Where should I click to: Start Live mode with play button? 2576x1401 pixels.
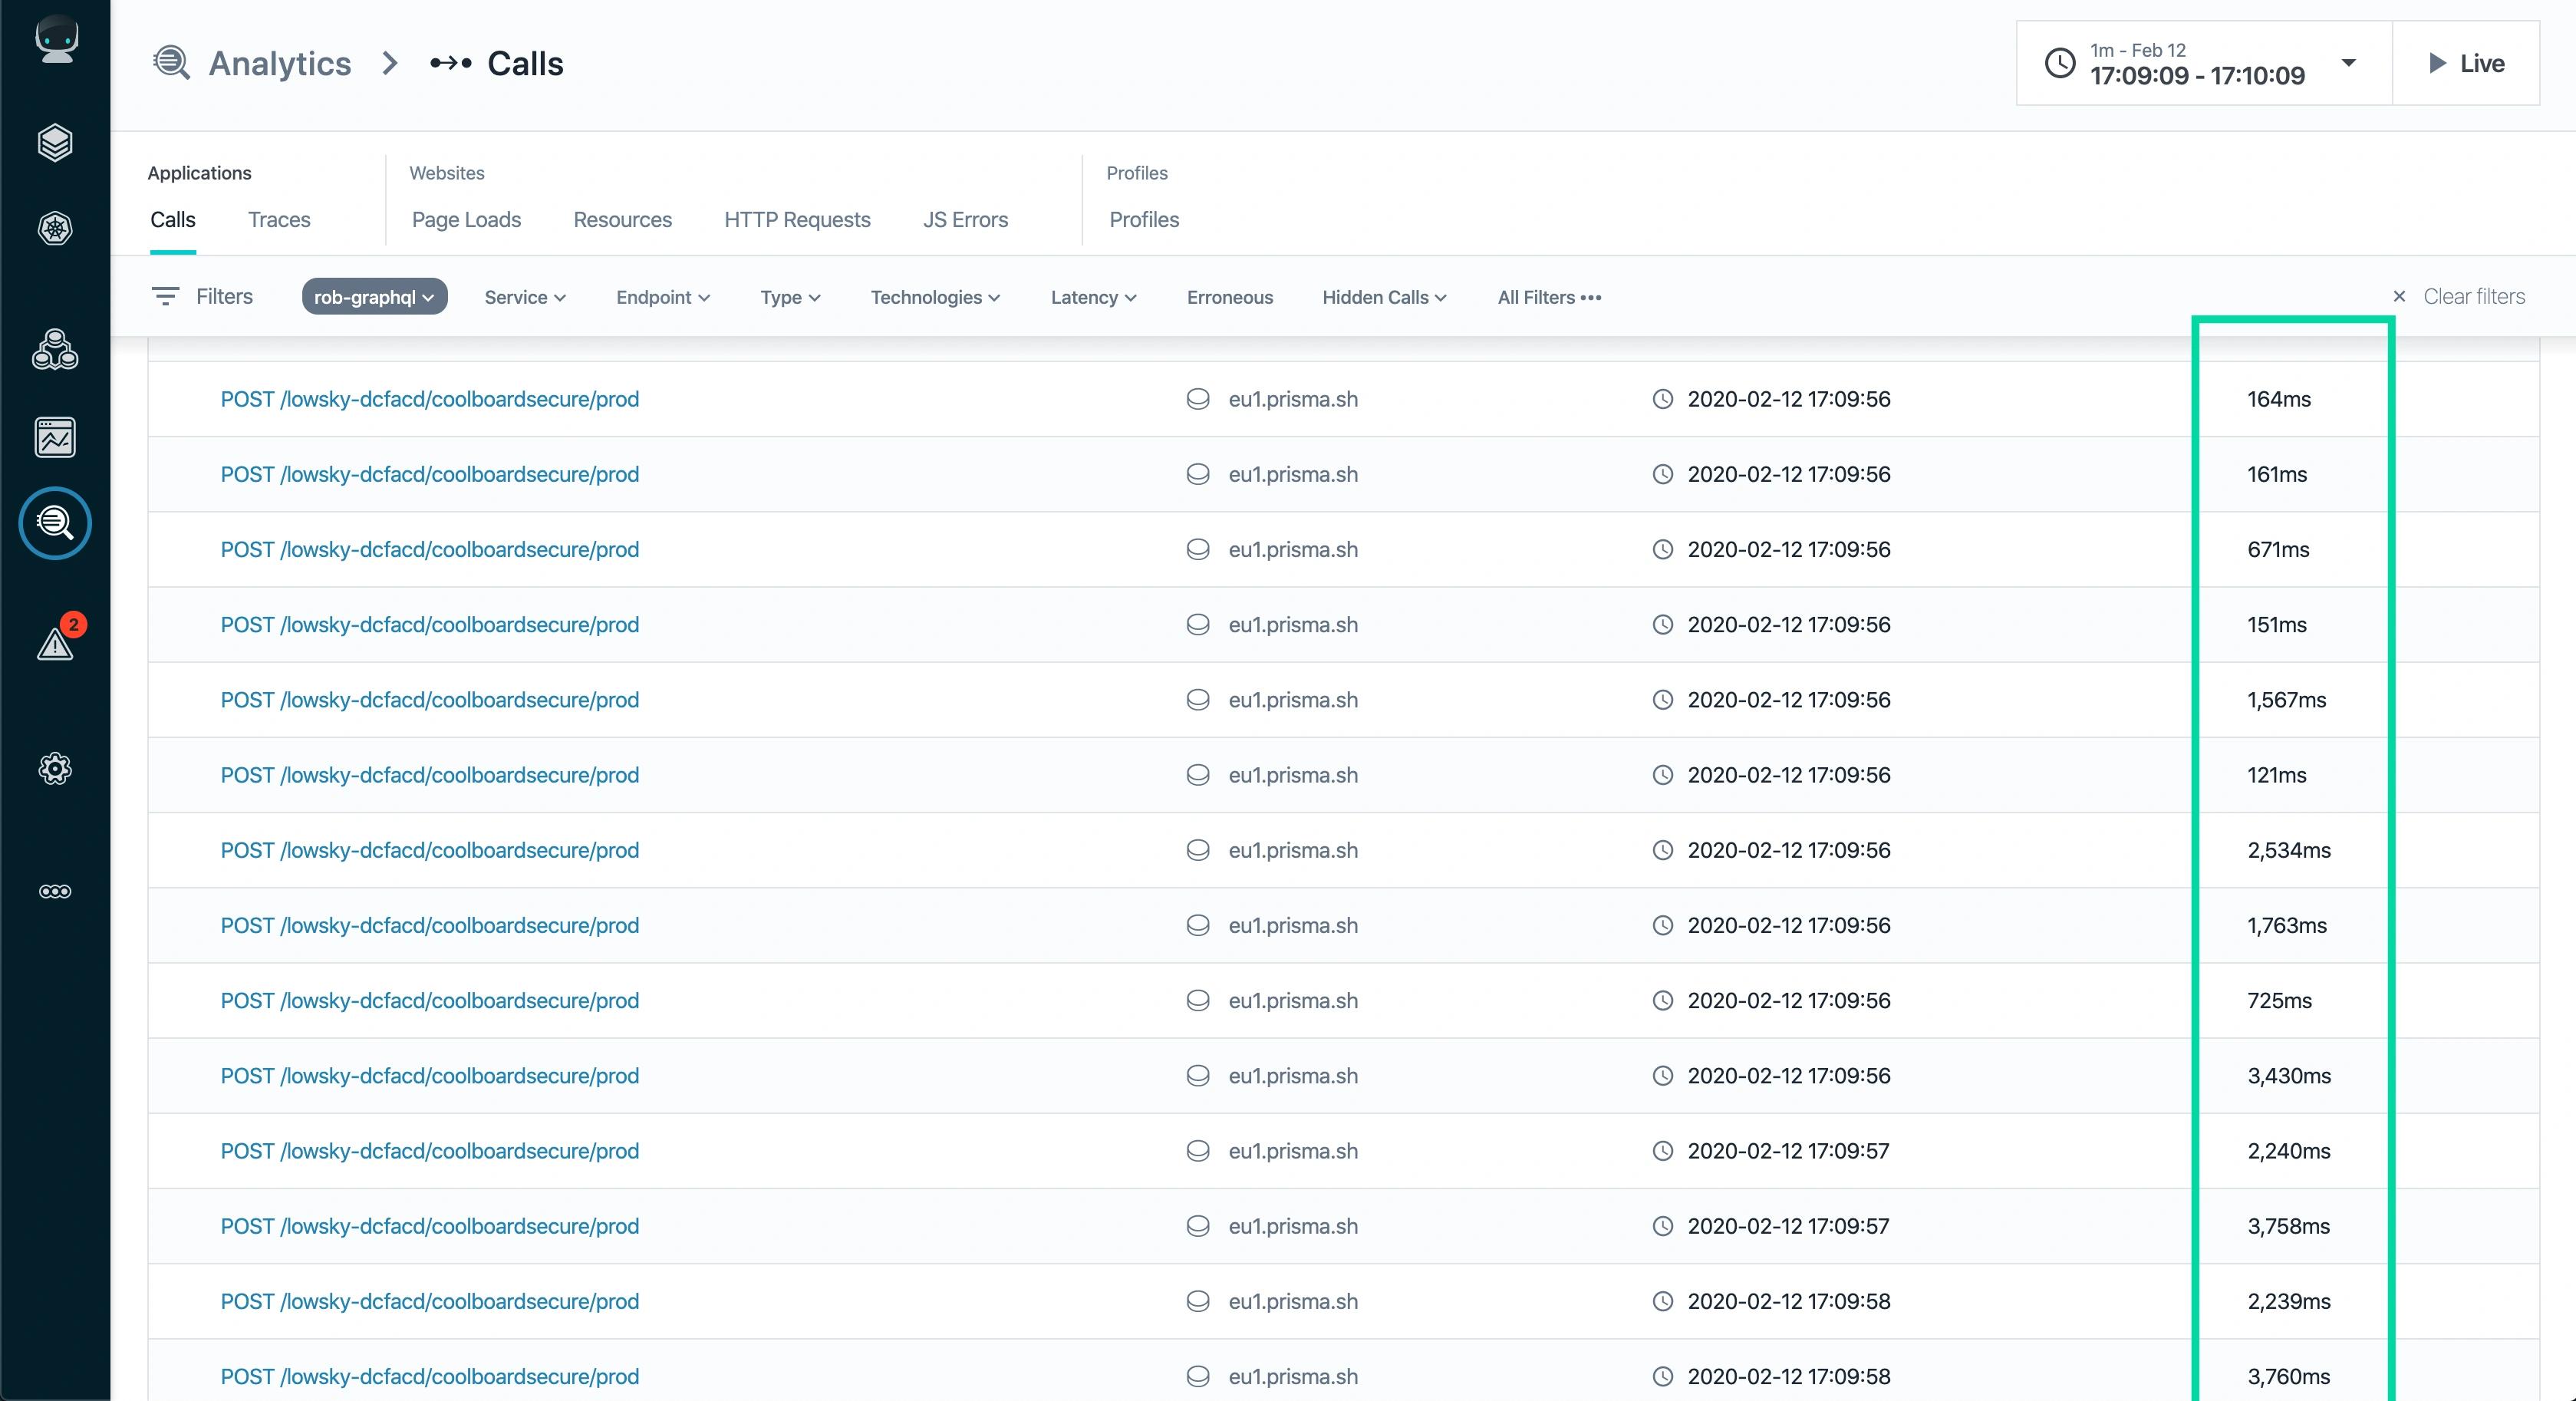(2465, 63)
